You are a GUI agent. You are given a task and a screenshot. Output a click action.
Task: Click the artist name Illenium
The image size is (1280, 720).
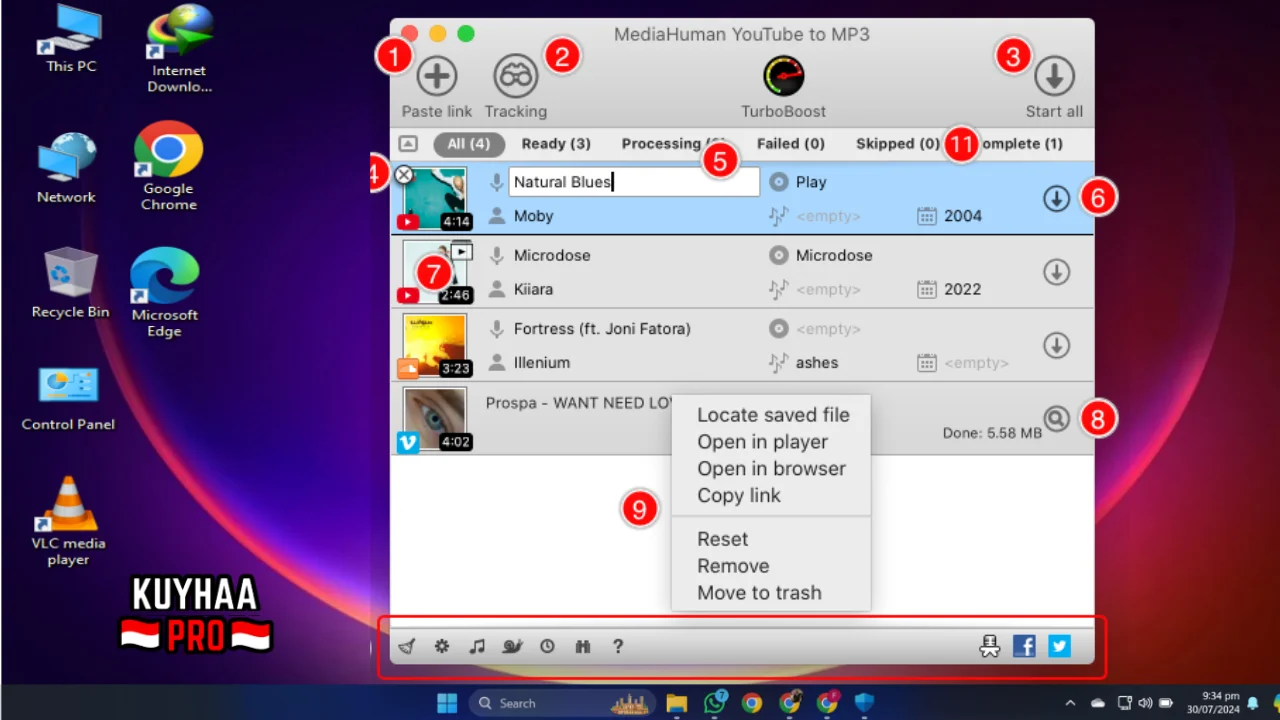tap(542, 363)
